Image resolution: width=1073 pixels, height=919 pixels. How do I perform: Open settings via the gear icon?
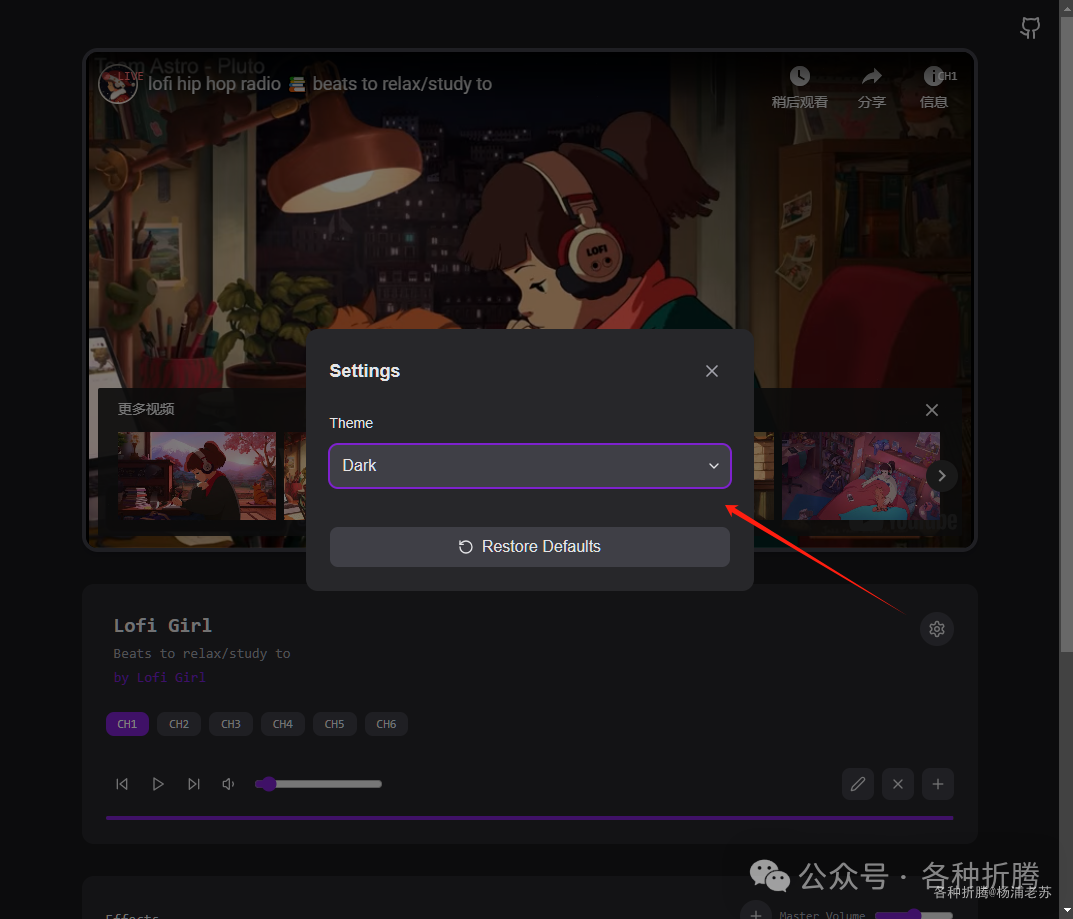click(937, 629)
